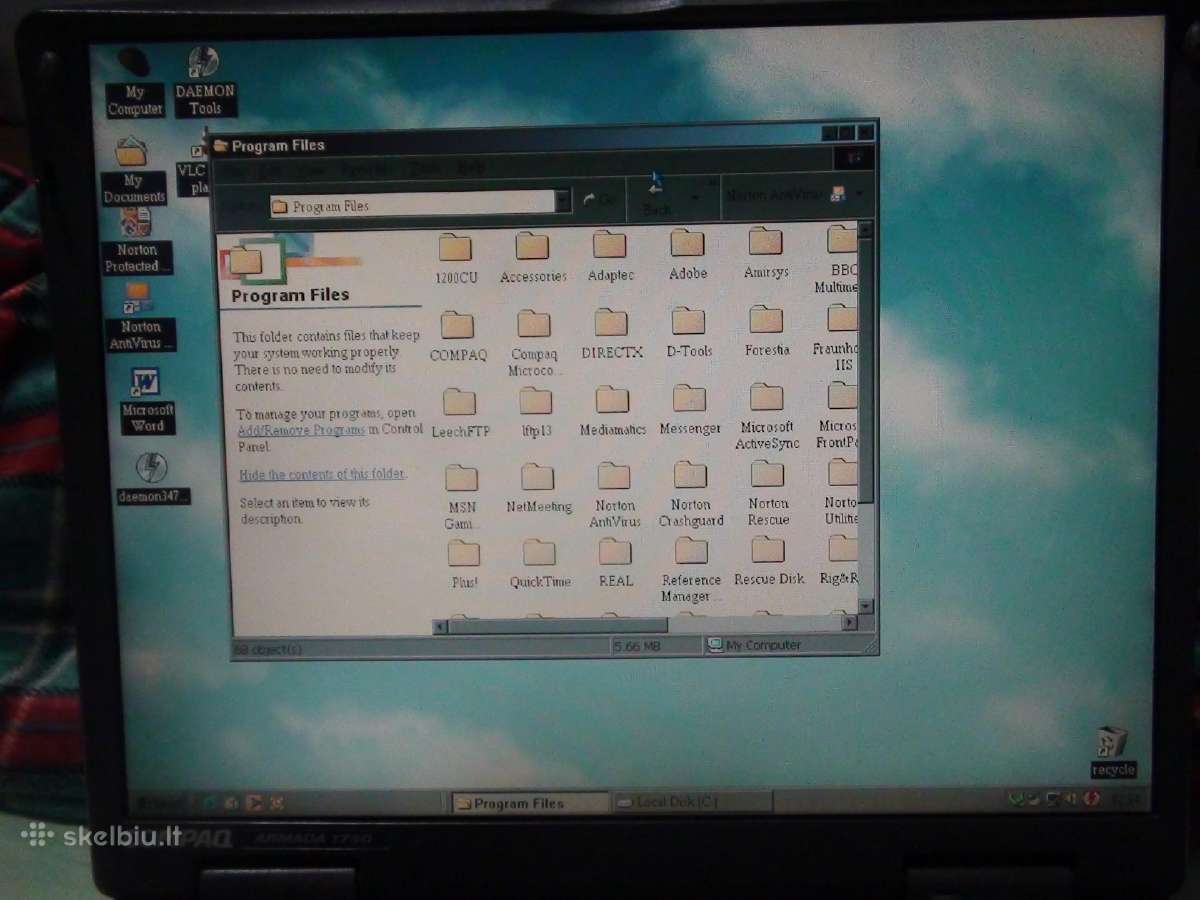This screenshot has width=1200, height=900.
Task: Click the vertical scrollbar down arrow
Action: 866,605
